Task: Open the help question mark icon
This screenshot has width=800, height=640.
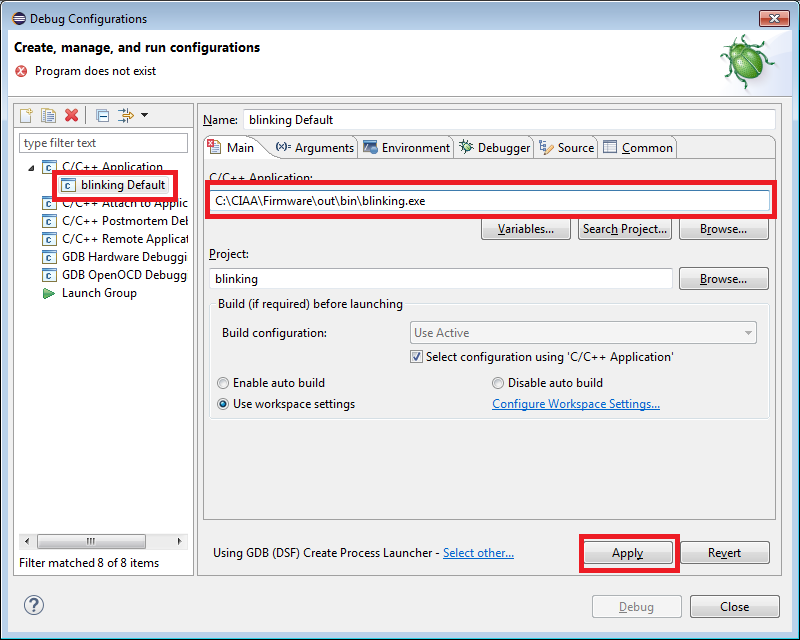Action: (34, 605)
